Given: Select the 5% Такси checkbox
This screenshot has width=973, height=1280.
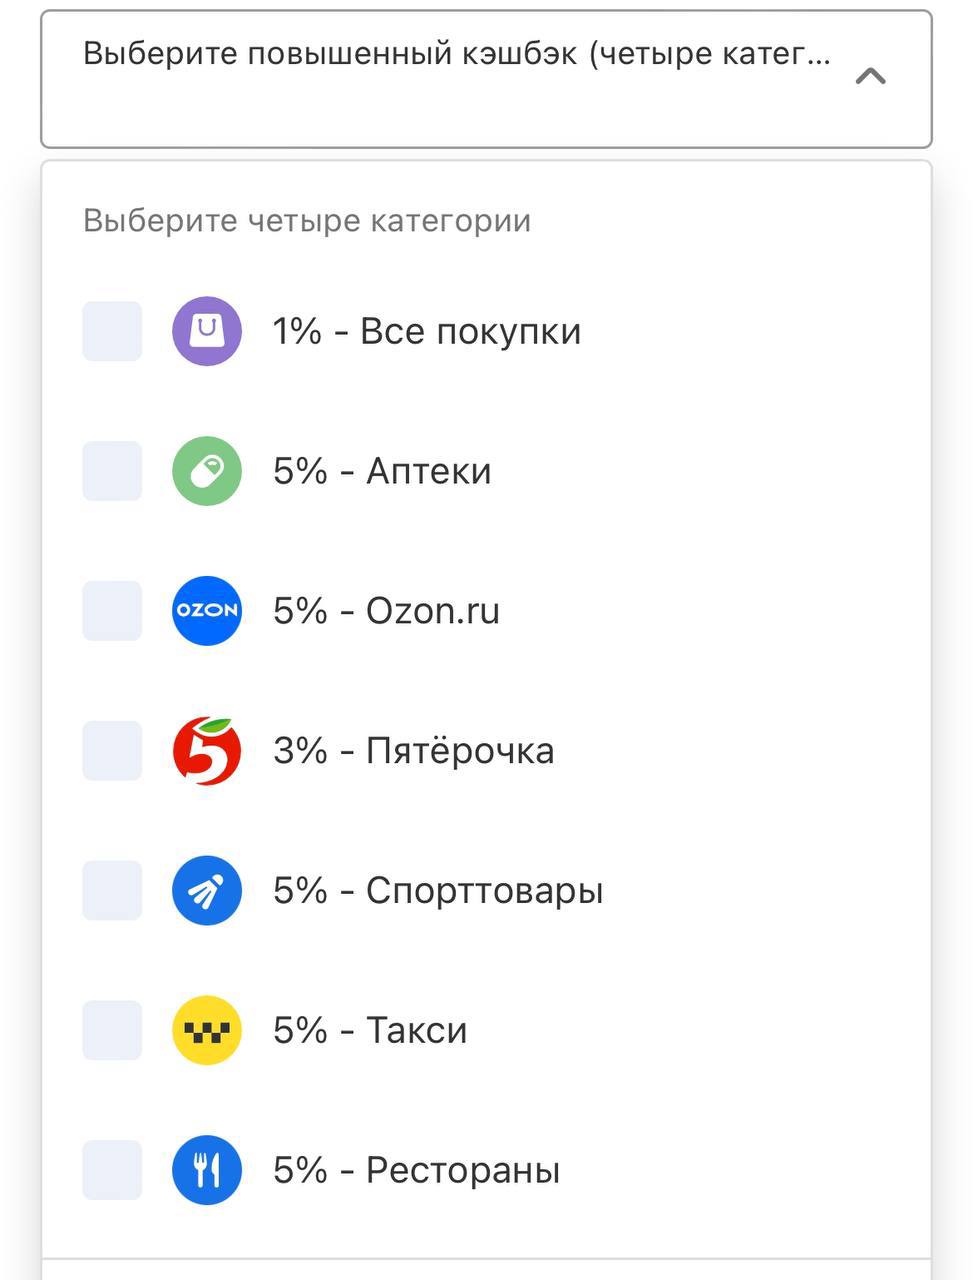Looking at the screenshot, I should 112,1031.
